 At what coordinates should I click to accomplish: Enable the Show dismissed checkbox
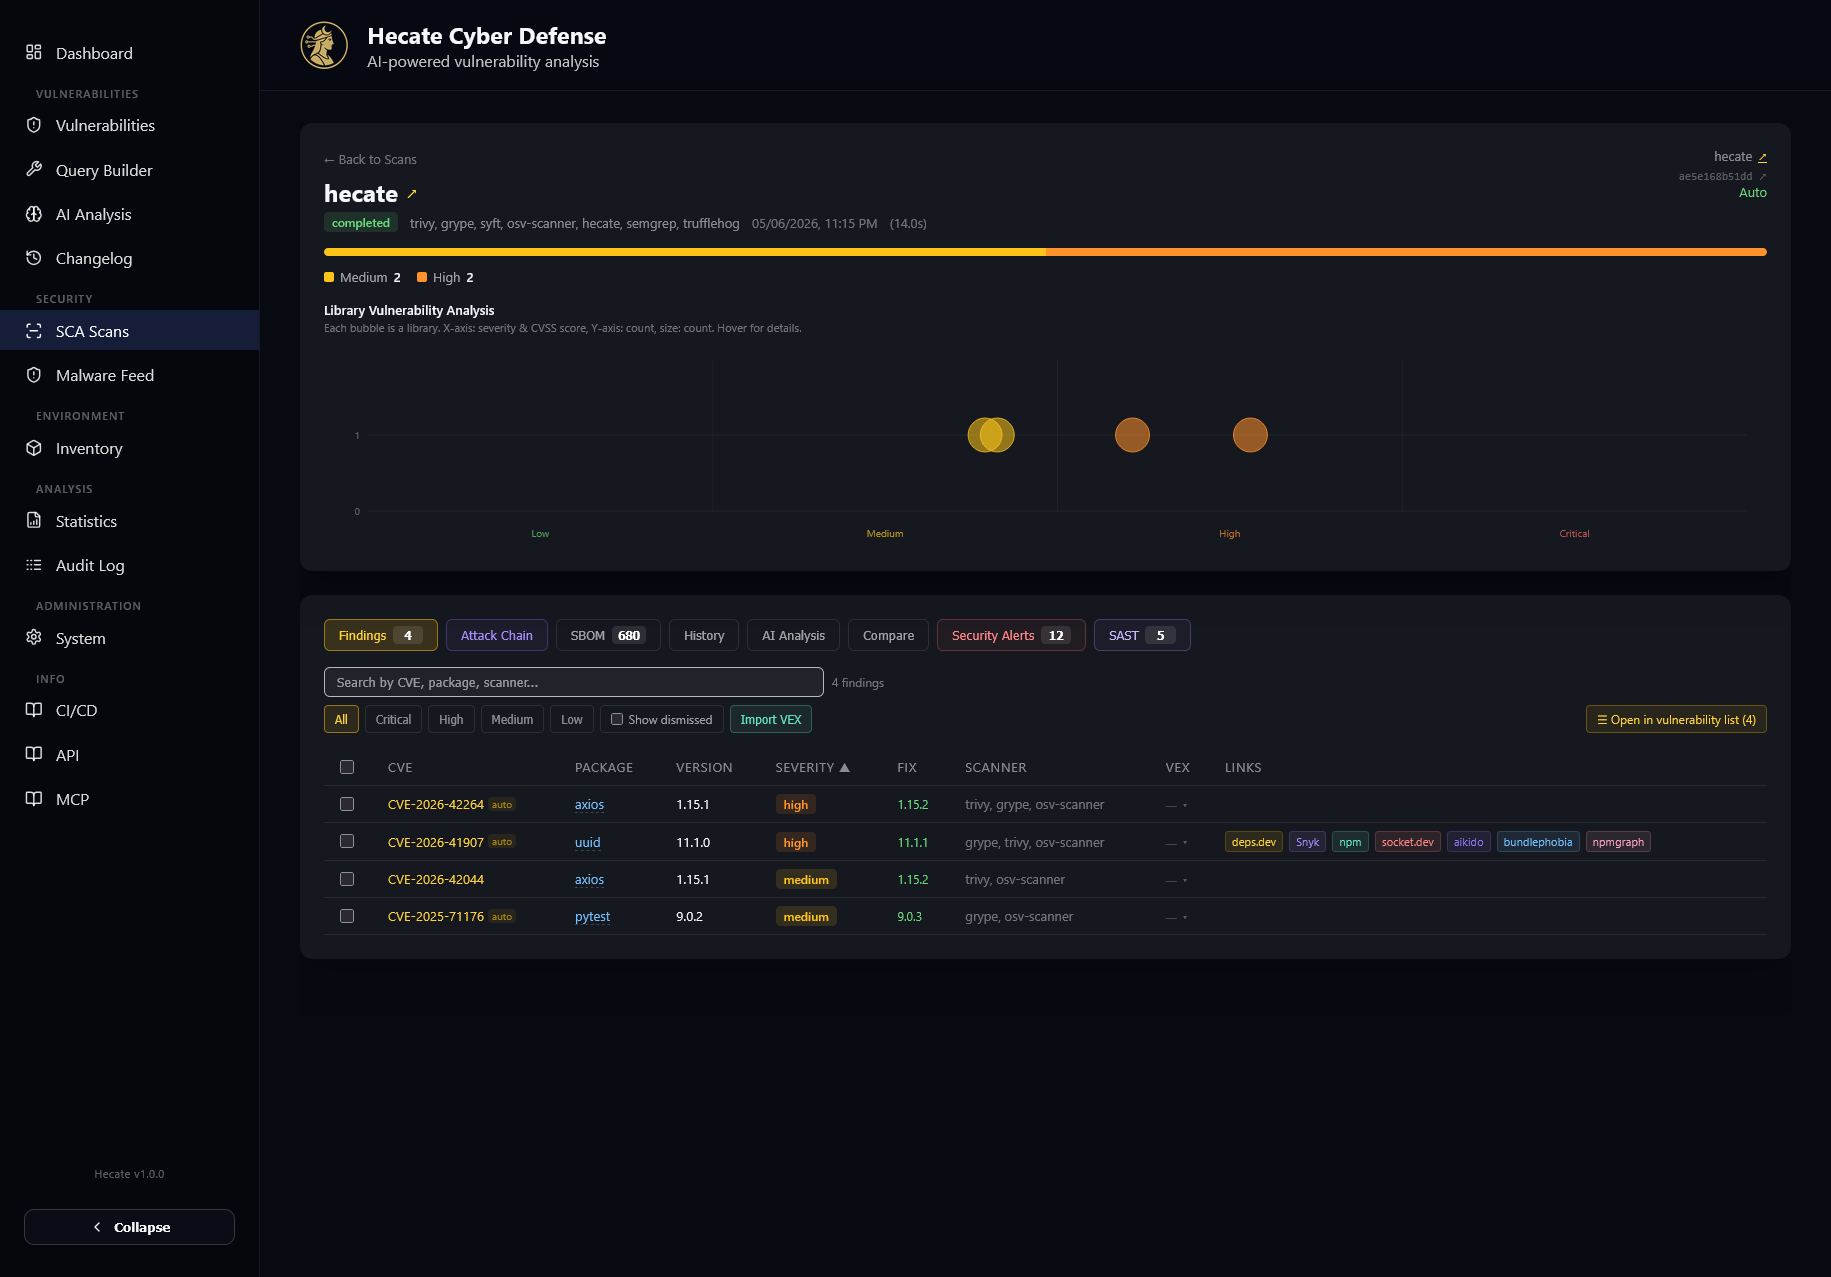[x=617, y=719]
